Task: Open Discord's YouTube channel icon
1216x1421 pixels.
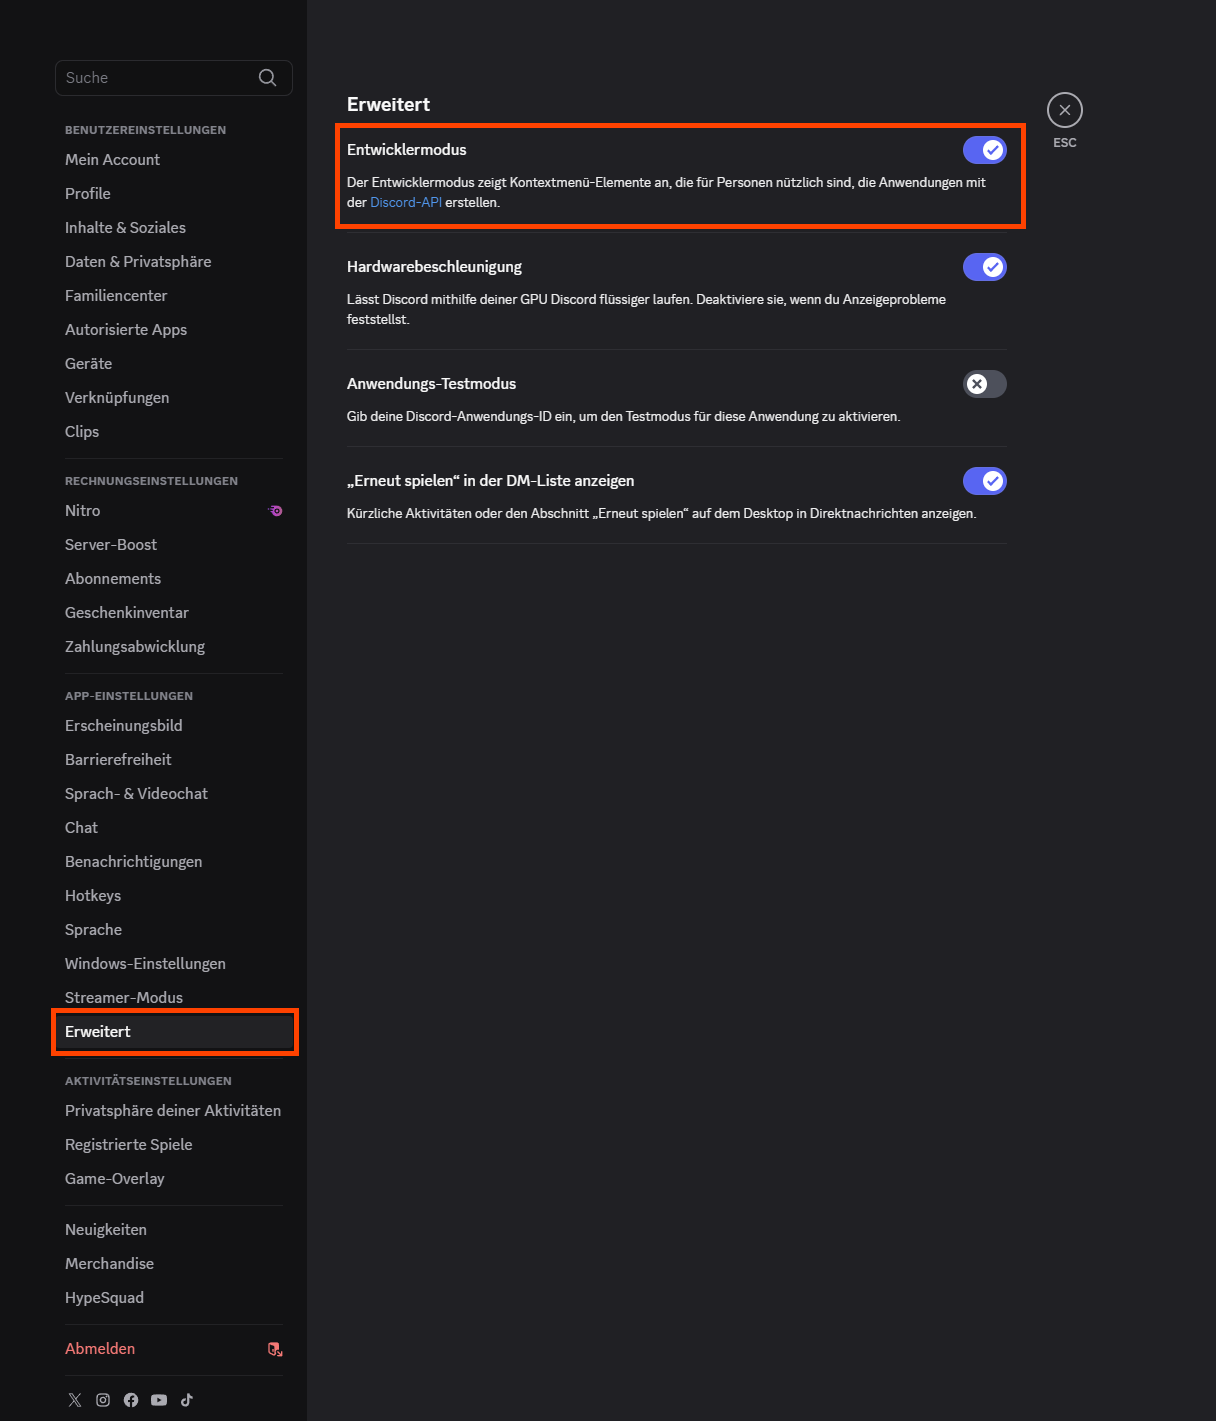Action: click(x=159, y=1400)
